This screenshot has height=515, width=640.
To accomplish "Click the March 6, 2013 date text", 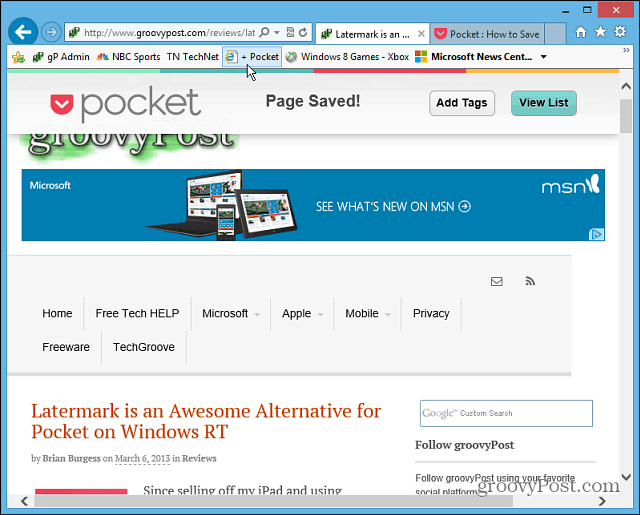I will click(x=142, y=458).
